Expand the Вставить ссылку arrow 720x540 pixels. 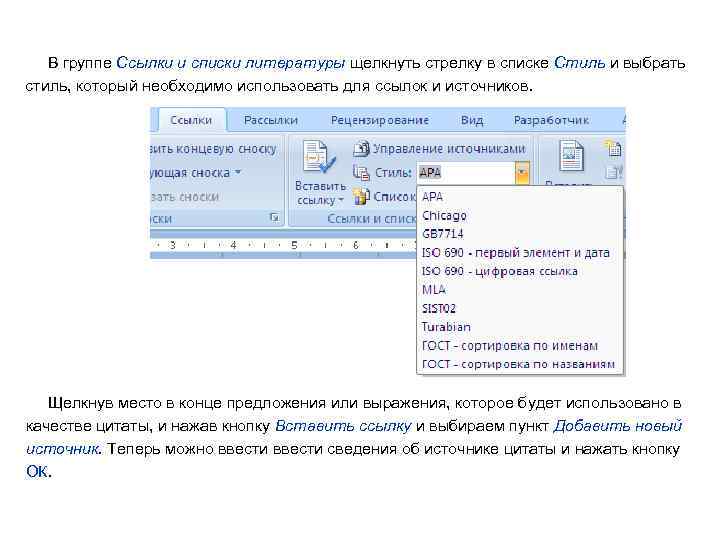341,200
